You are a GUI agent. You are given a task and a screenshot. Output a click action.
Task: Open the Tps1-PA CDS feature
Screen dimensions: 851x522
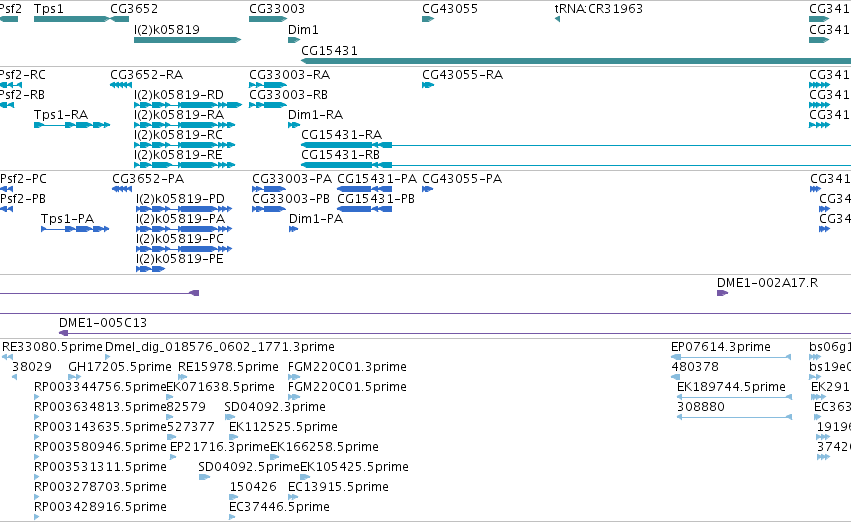tap(75, 229)
